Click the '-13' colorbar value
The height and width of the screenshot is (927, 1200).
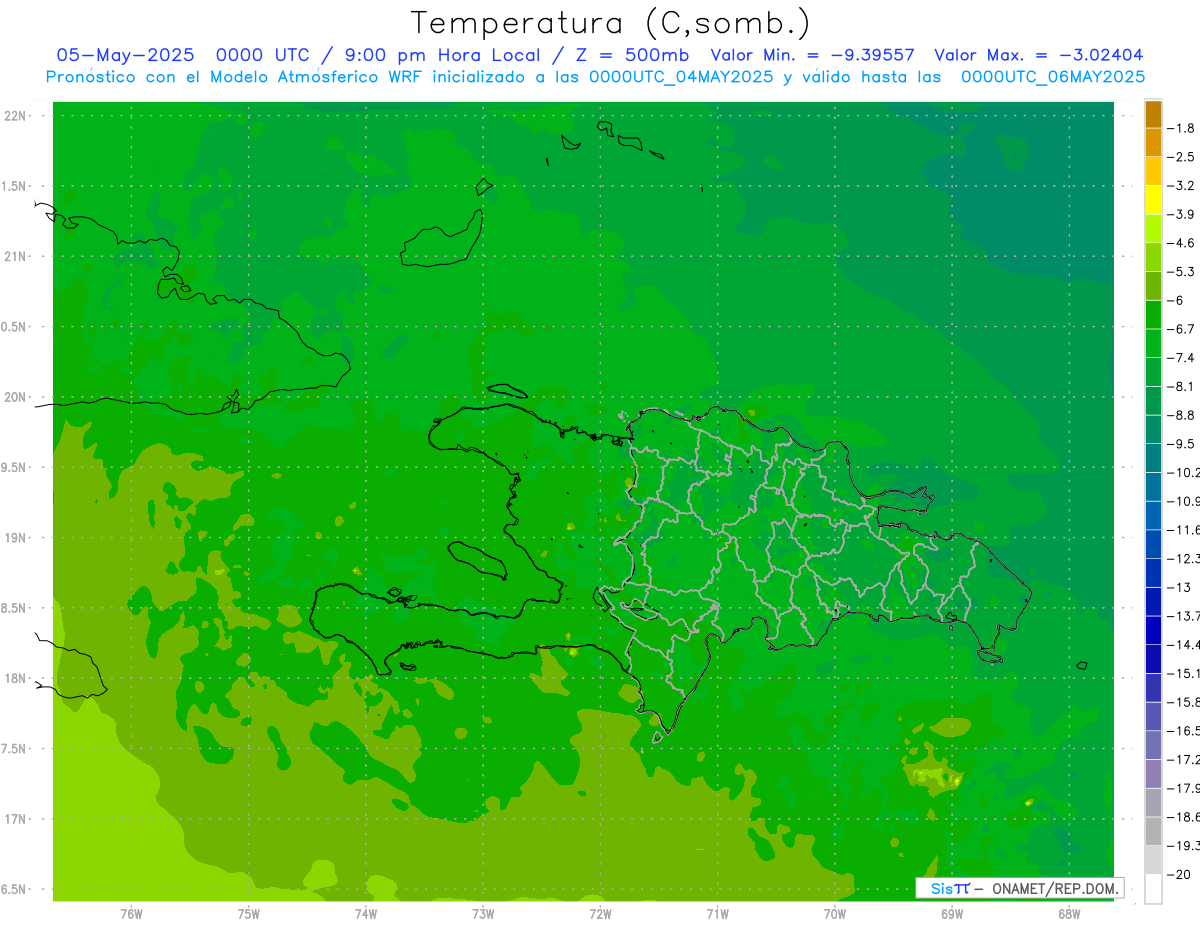(1181, 587)
